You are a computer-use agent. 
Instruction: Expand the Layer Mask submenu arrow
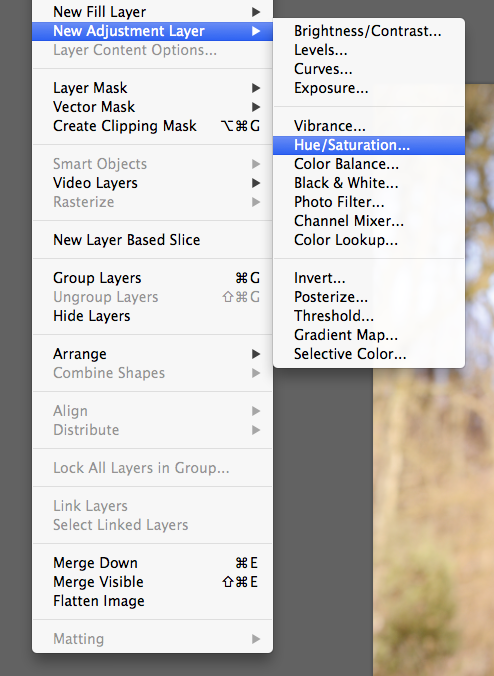(x=256, y=88)
